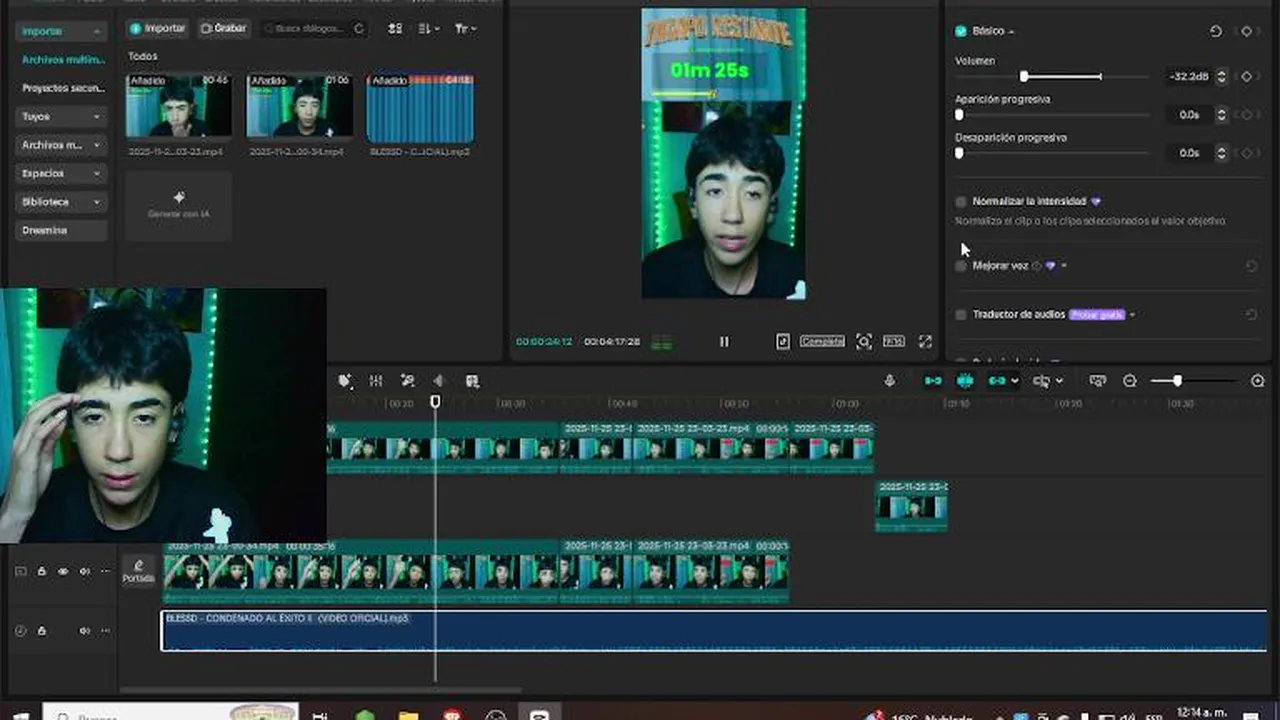
Task: Click the auto-cutout icon in timeline toolbar
Action: (x=407, y=381)
